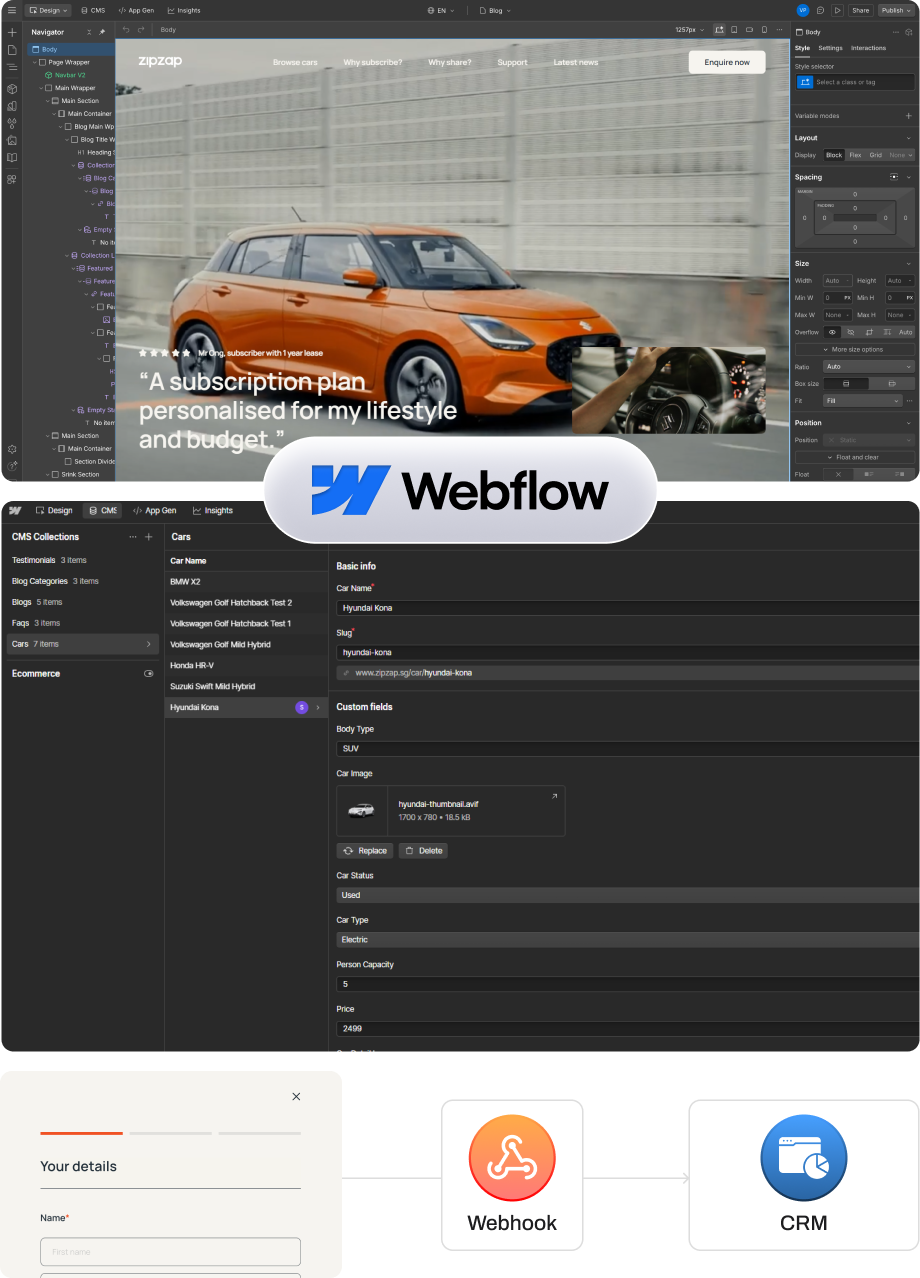The width and height of the screenshot is (920, 1278).
Task: Open the Pages panel icon in Designer sidebar
Action: tap(12, 49)
